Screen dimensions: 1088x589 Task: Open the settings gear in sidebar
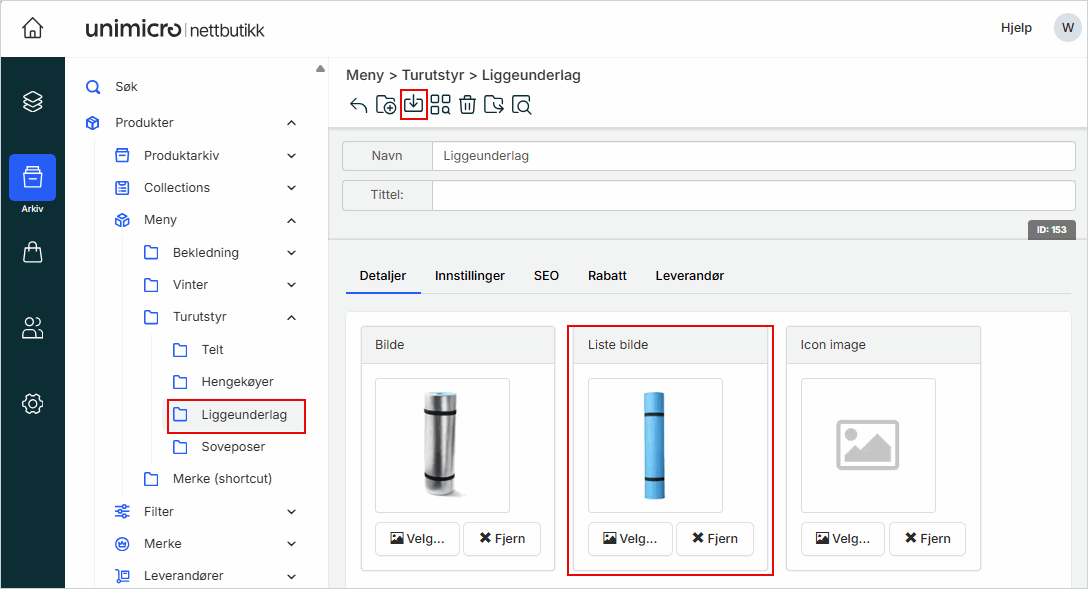tap(33, 403)
